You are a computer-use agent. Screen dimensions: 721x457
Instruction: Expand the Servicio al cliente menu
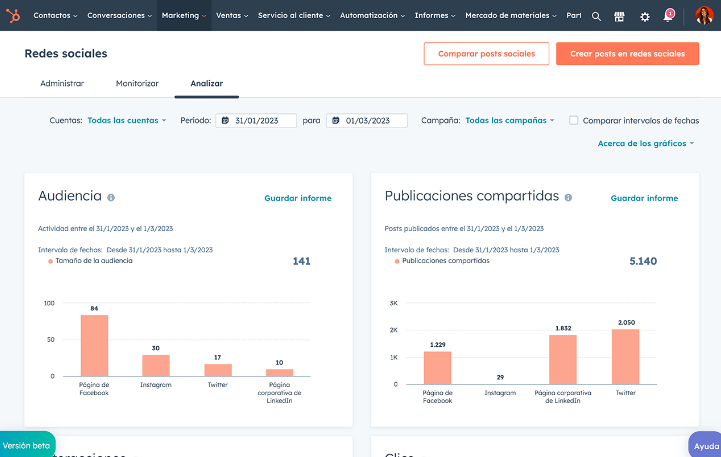tap(294, 16)
